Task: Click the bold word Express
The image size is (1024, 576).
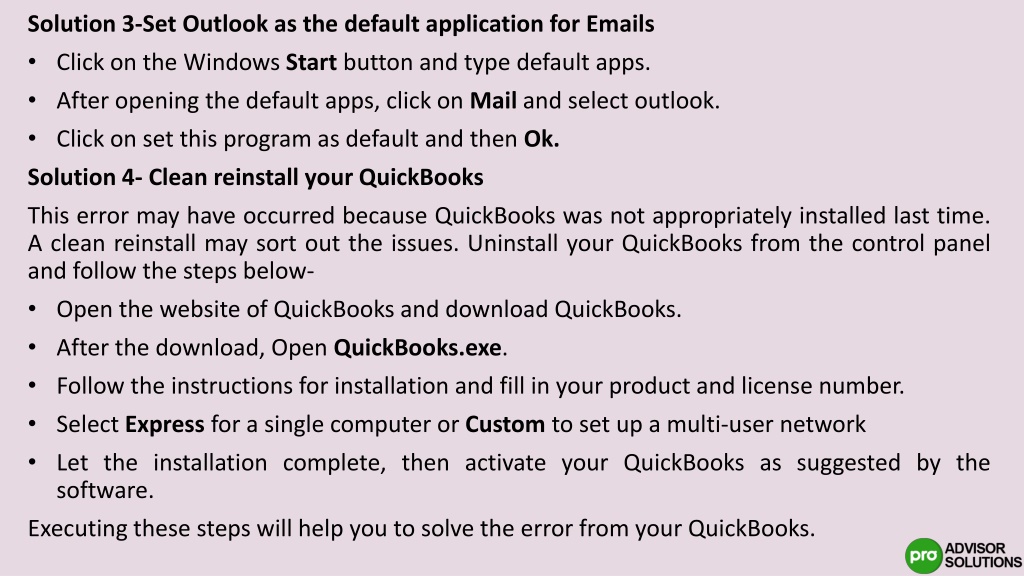Action: pos(165,424)
